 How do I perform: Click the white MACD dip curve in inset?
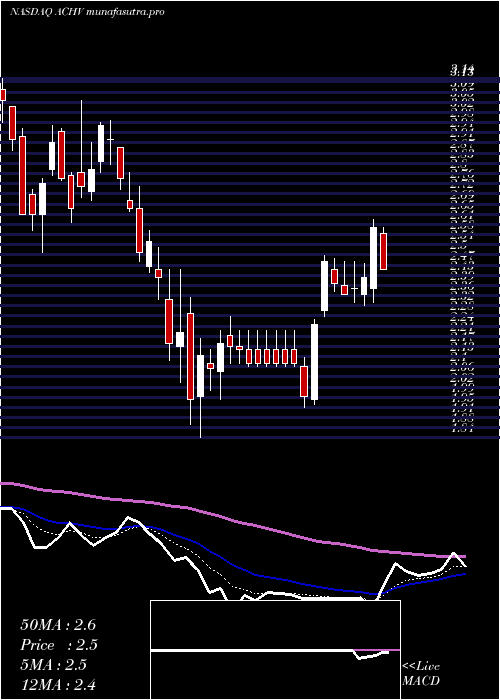click(371, 656)
